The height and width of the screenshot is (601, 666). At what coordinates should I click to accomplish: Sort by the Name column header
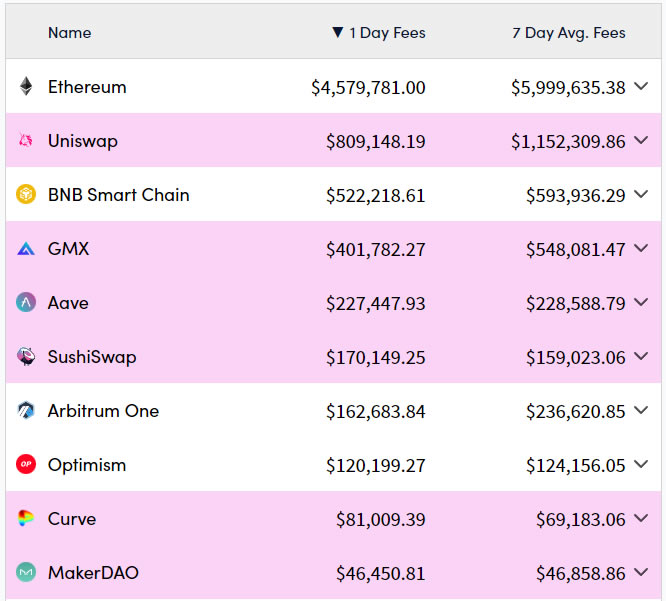(69, 33)
